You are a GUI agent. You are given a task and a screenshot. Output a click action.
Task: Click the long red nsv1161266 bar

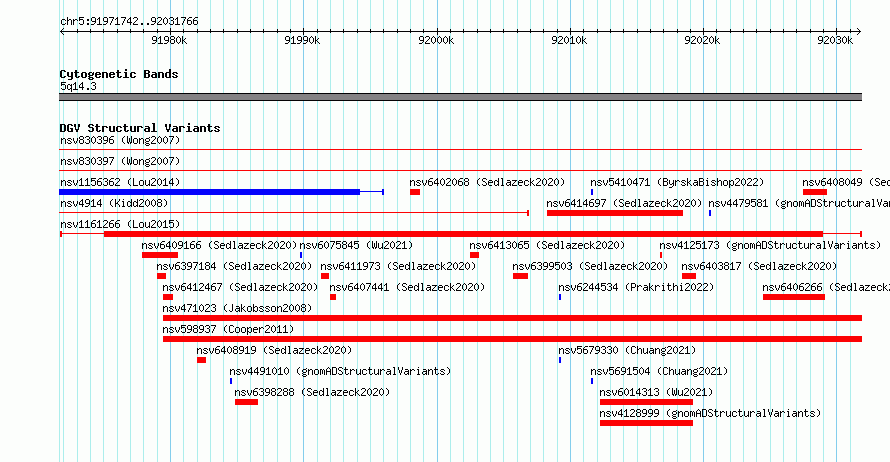(463, 234)
